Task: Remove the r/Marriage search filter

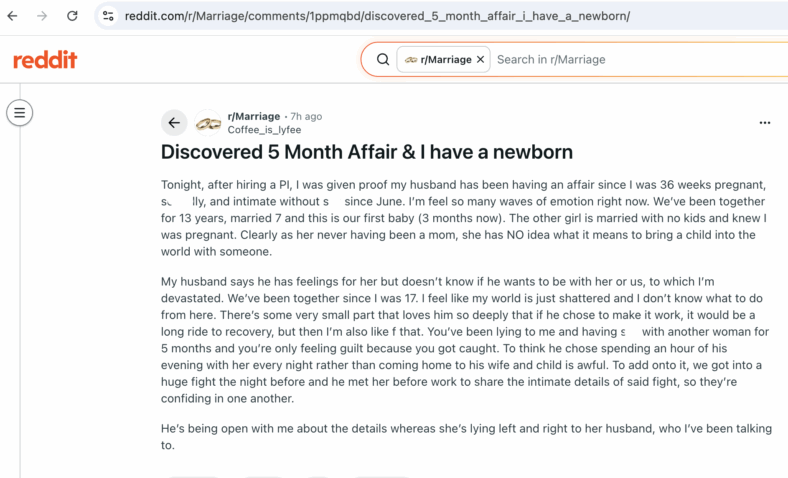Action: point(480,59)
